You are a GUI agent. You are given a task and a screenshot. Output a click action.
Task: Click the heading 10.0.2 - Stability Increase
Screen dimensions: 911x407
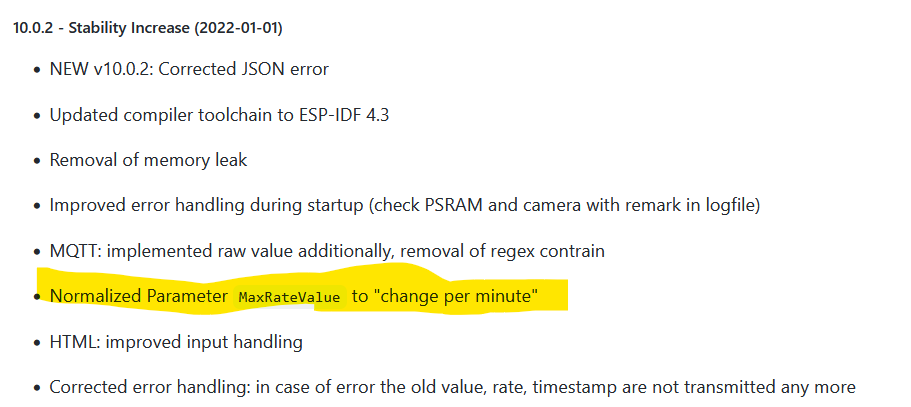coord(148,28)
